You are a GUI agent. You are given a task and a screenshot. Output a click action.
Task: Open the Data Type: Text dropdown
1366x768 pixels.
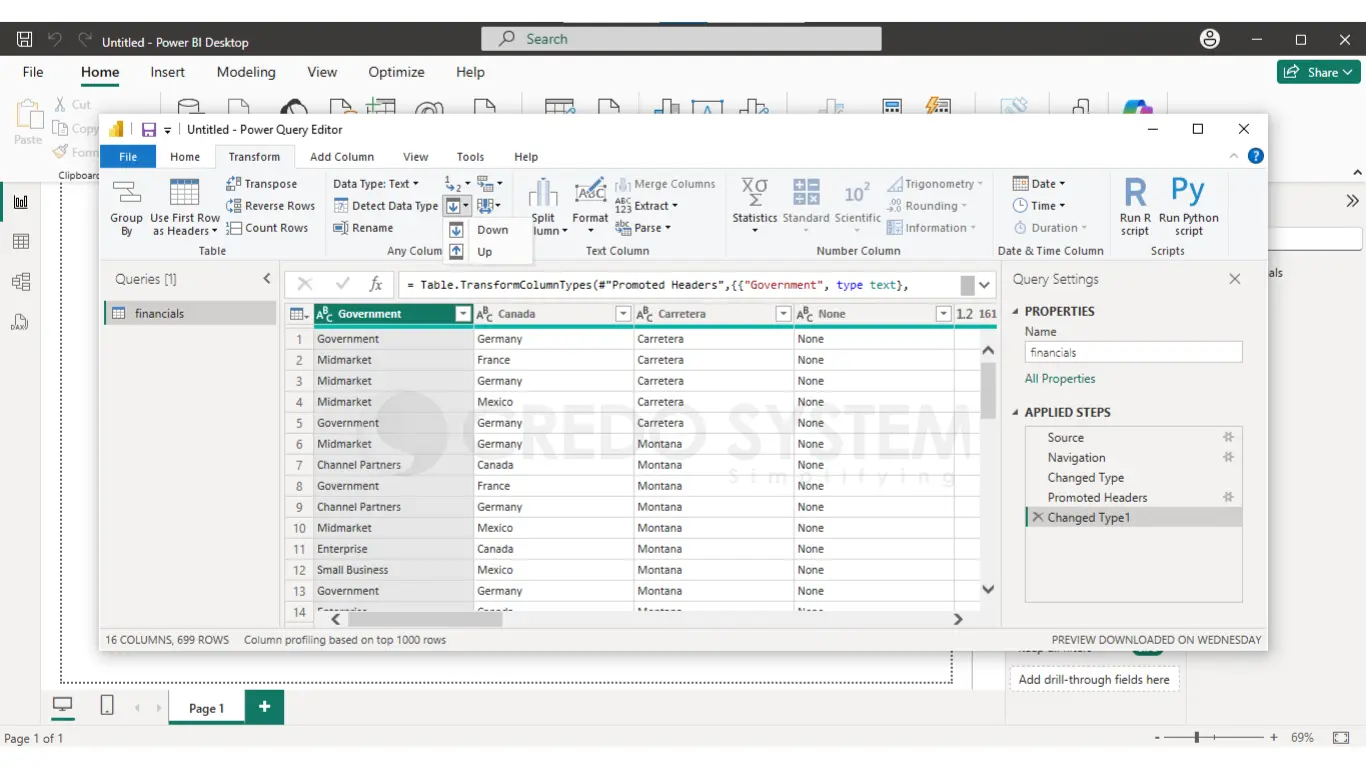[x=376, y=184]
